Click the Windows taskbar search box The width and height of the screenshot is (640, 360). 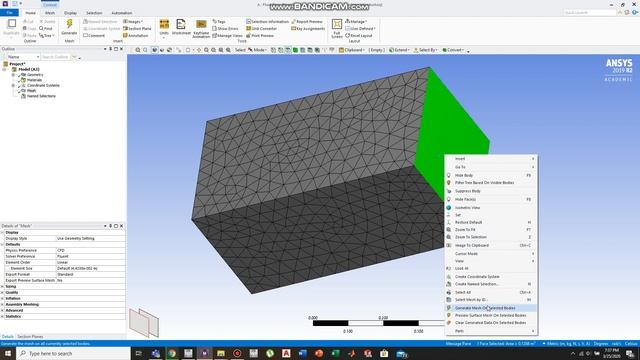(x=73, y=353)
